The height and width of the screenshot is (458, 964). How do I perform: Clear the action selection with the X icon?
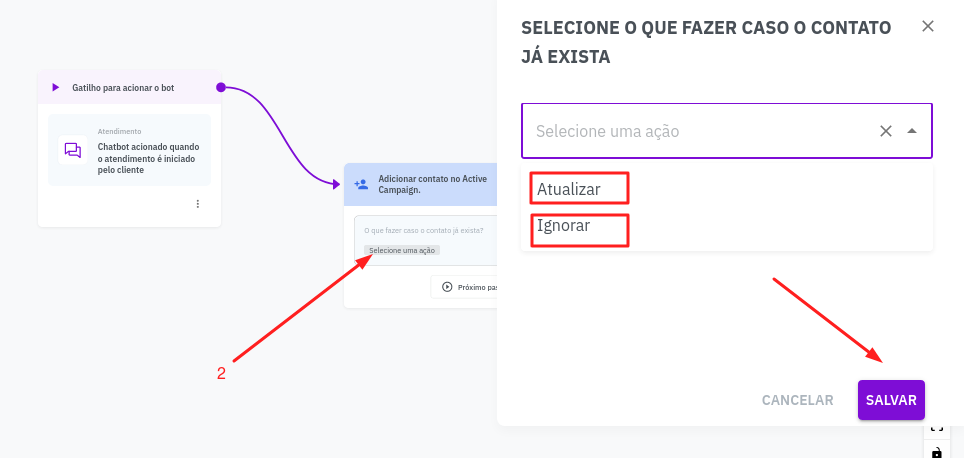coord(885,131)
